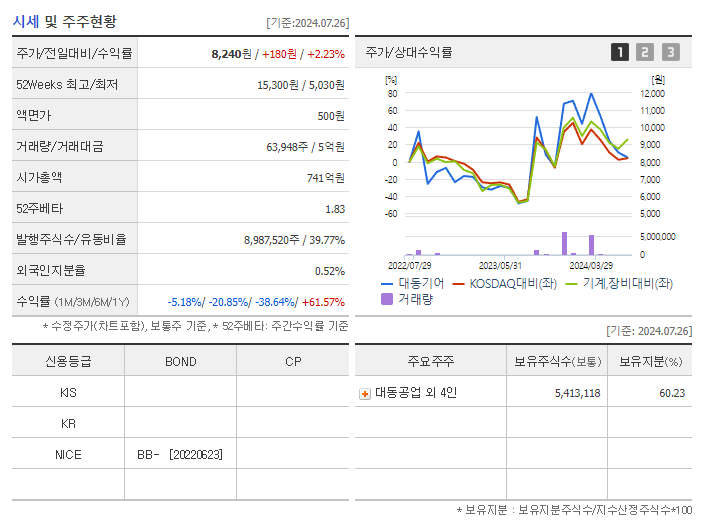Screen dimensions: 702x525
Task: Click the red KOSDAQ대비(좌) legend line
Action: [x=458, y=284]
